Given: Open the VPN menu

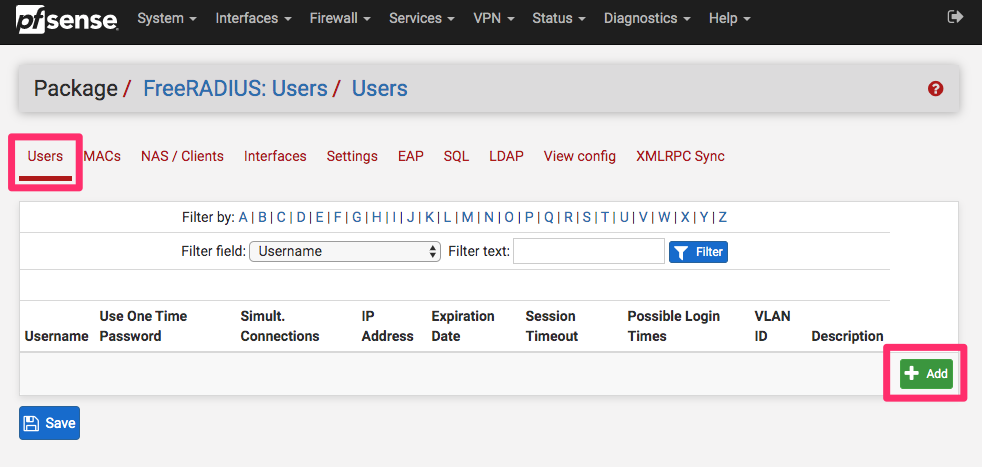Looking at the screenshot, I should (x=494, y=18).
